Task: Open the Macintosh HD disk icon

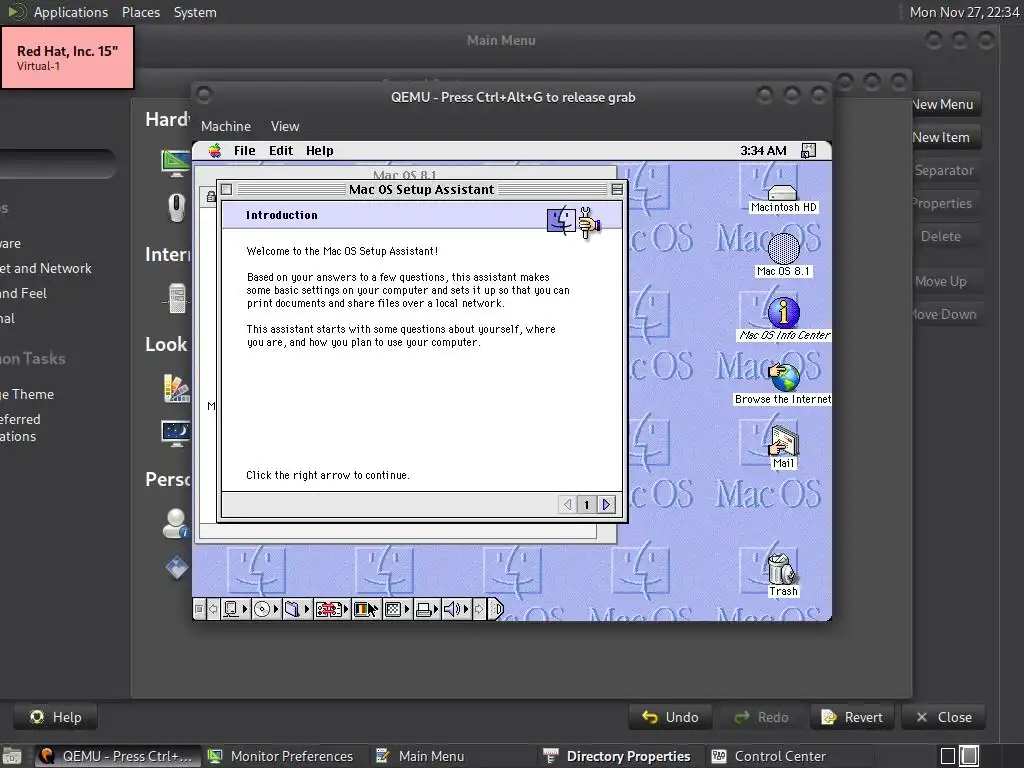Action: 783,194
